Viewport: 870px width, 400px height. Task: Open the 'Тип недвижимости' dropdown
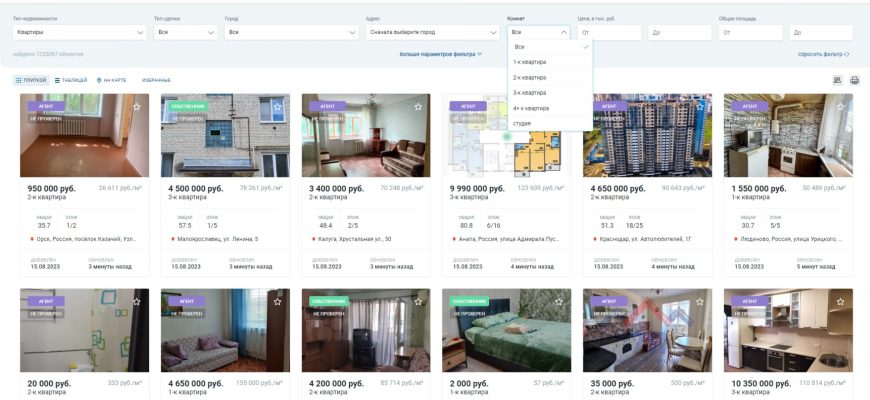click(x=78, y=32)
